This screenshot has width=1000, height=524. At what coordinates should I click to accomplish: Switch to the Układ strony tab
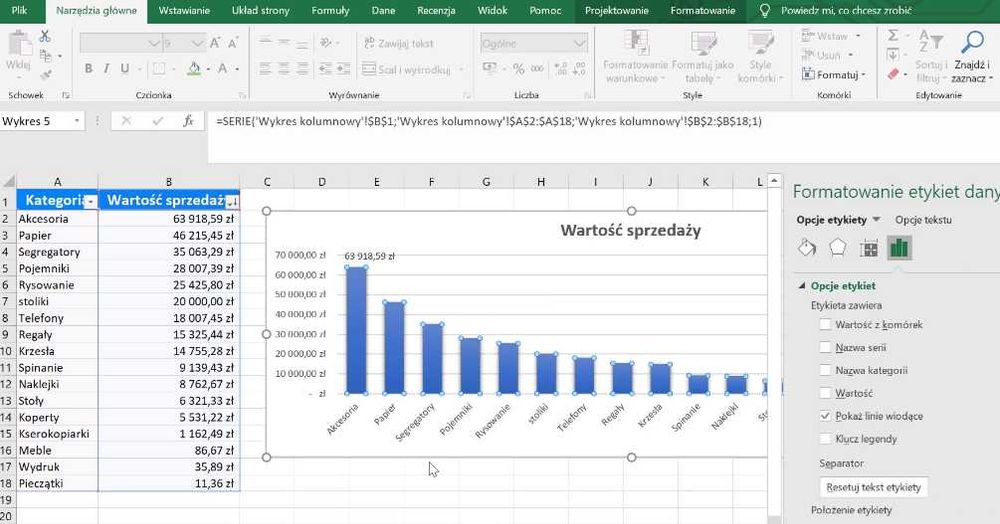coord(260,11)
